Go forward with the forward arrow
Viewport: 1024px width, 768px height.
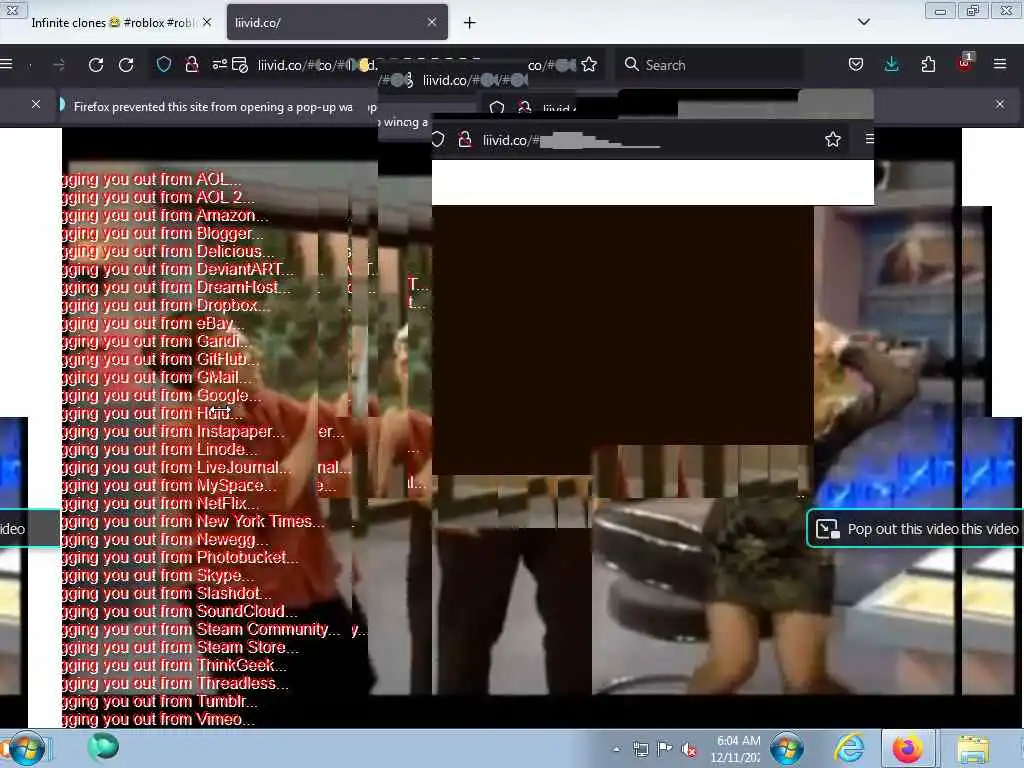coord(59,65)
